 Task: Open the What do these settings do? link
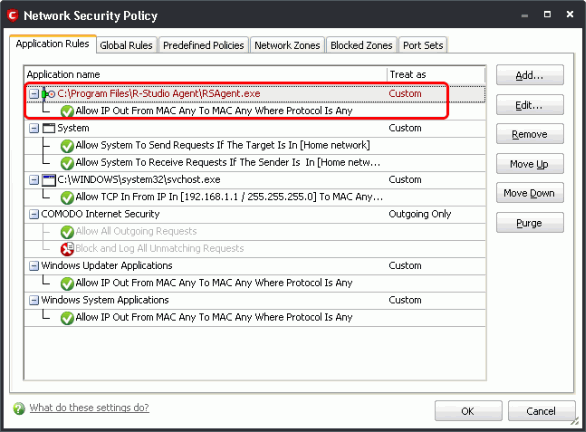[89, 407]
